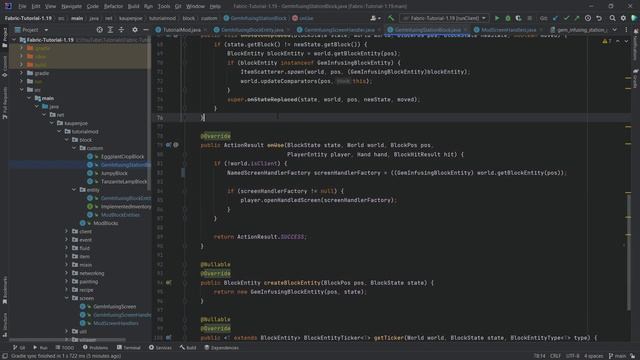Run with coverage shield icon
This screenshot has height=360, width=640.
point(518,18)
